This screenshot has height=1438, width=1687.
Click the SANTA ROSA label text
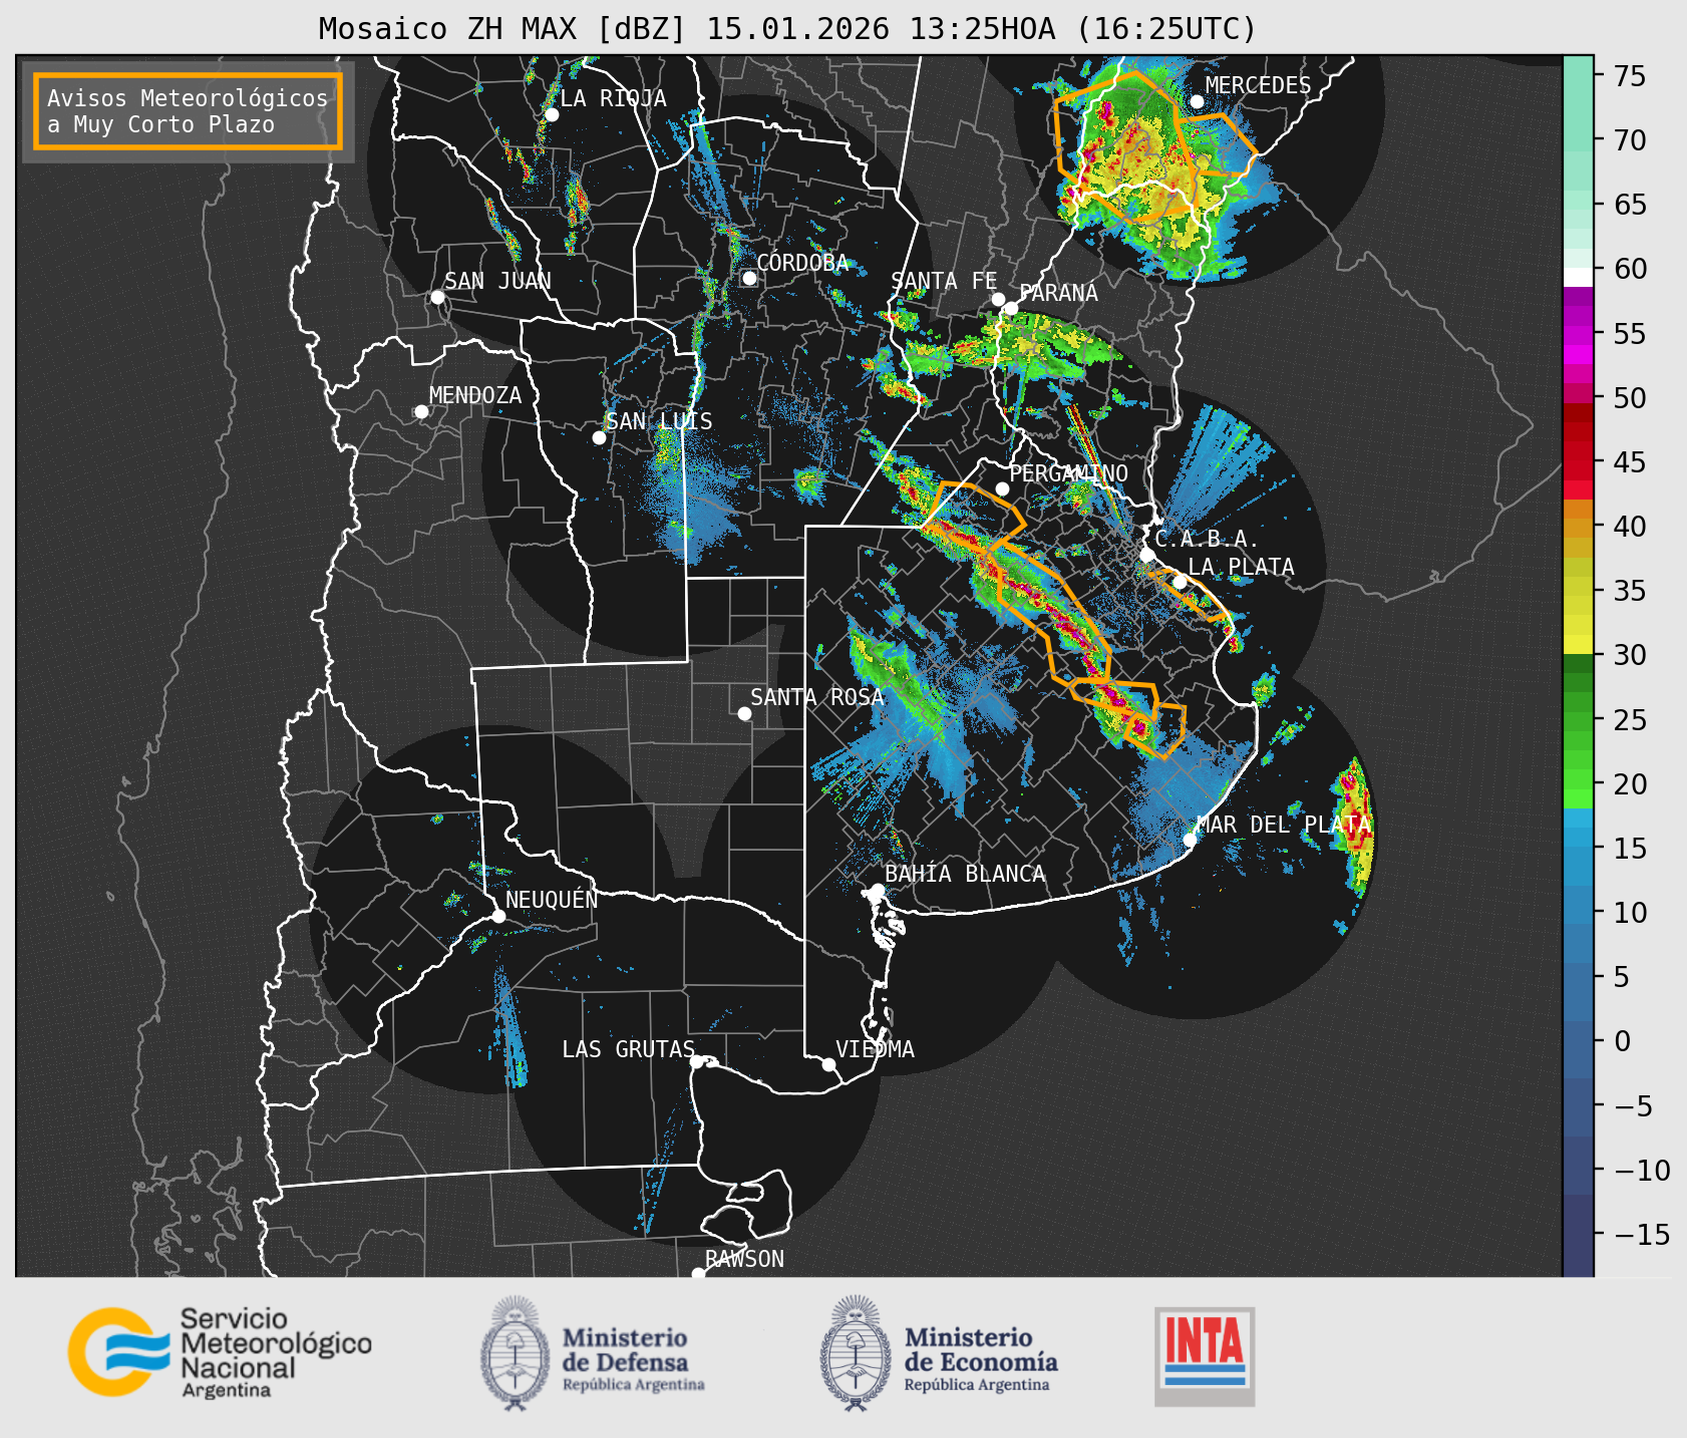tap(817, 697)
